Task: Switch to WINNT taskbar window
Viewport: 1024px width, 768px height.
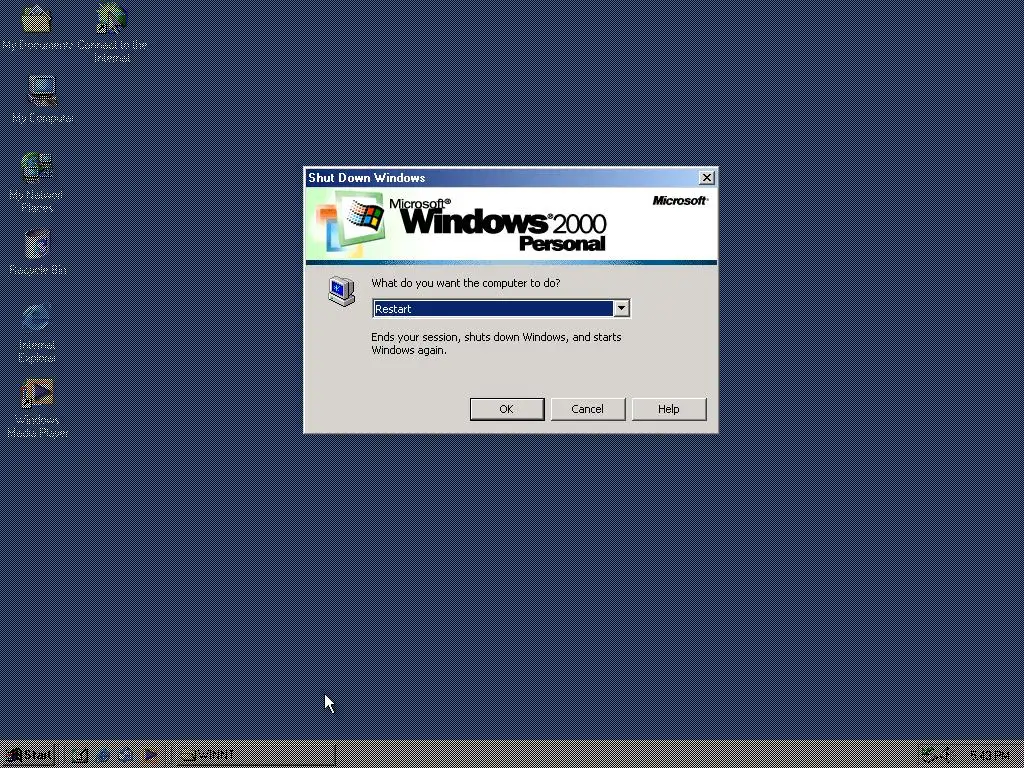Action: point(255,755)
